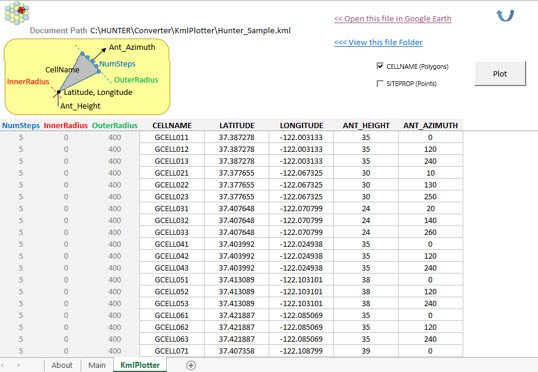Select cell GCELL023
The height and width of the screenshot is (372, 538).
point(172,197)
